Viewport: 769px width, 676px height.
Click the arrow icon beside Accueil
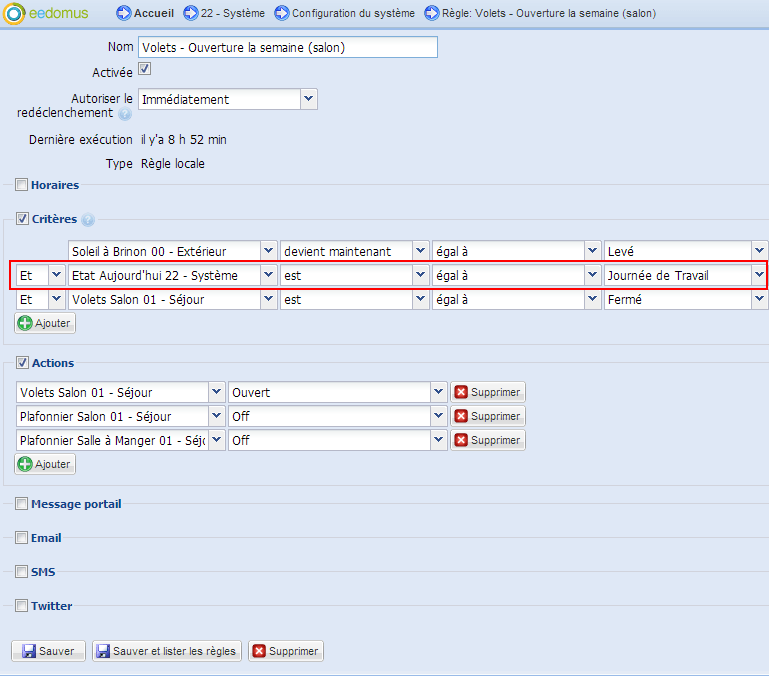coord(124,13)
